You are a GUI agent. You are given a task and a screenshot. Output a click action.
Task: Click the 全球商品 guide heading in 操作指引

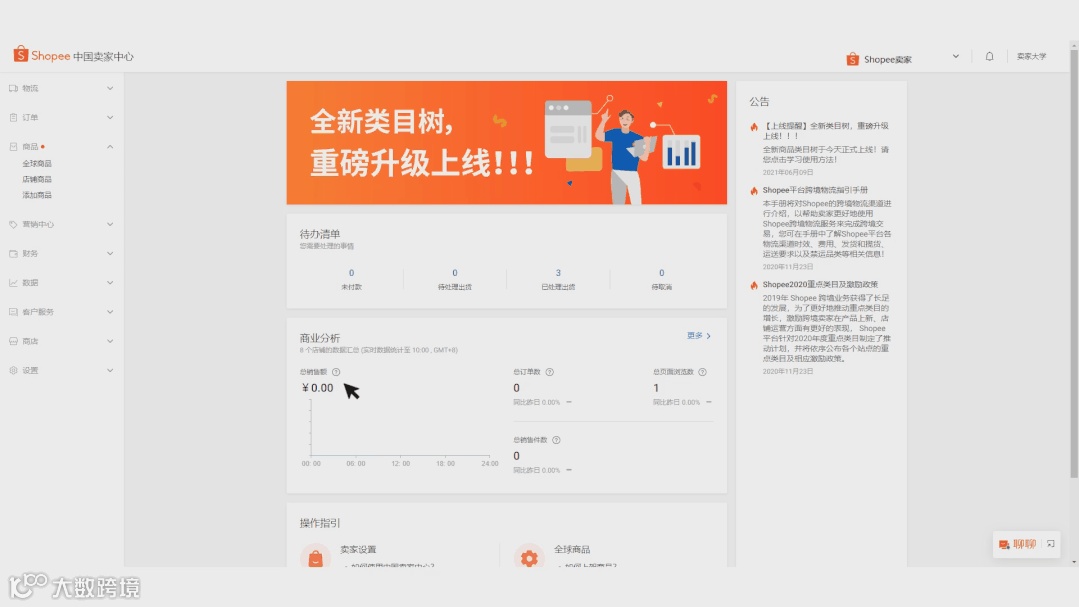tap(572, 549)
